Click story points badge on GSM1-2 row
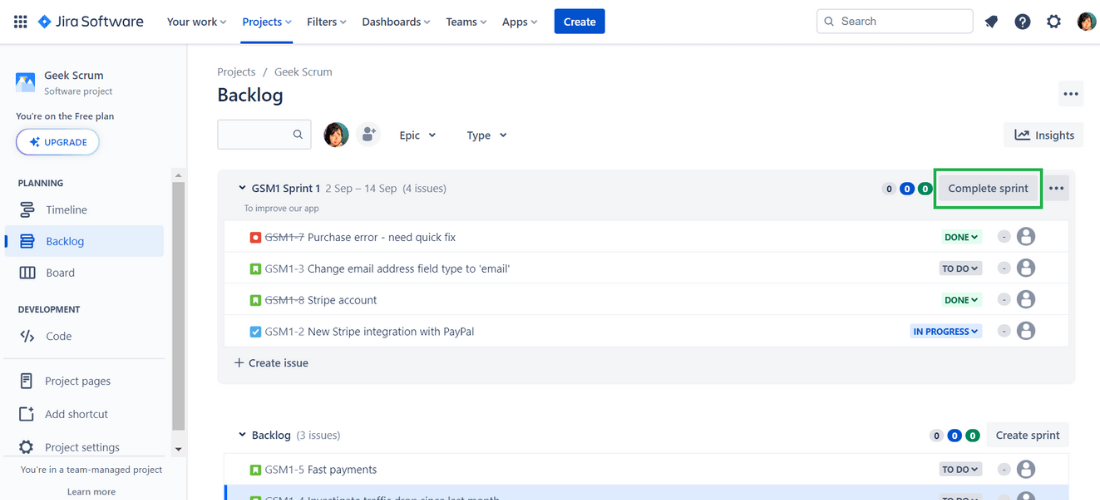The width and height of the screenshot is (1100, 500). (1004, 331)
